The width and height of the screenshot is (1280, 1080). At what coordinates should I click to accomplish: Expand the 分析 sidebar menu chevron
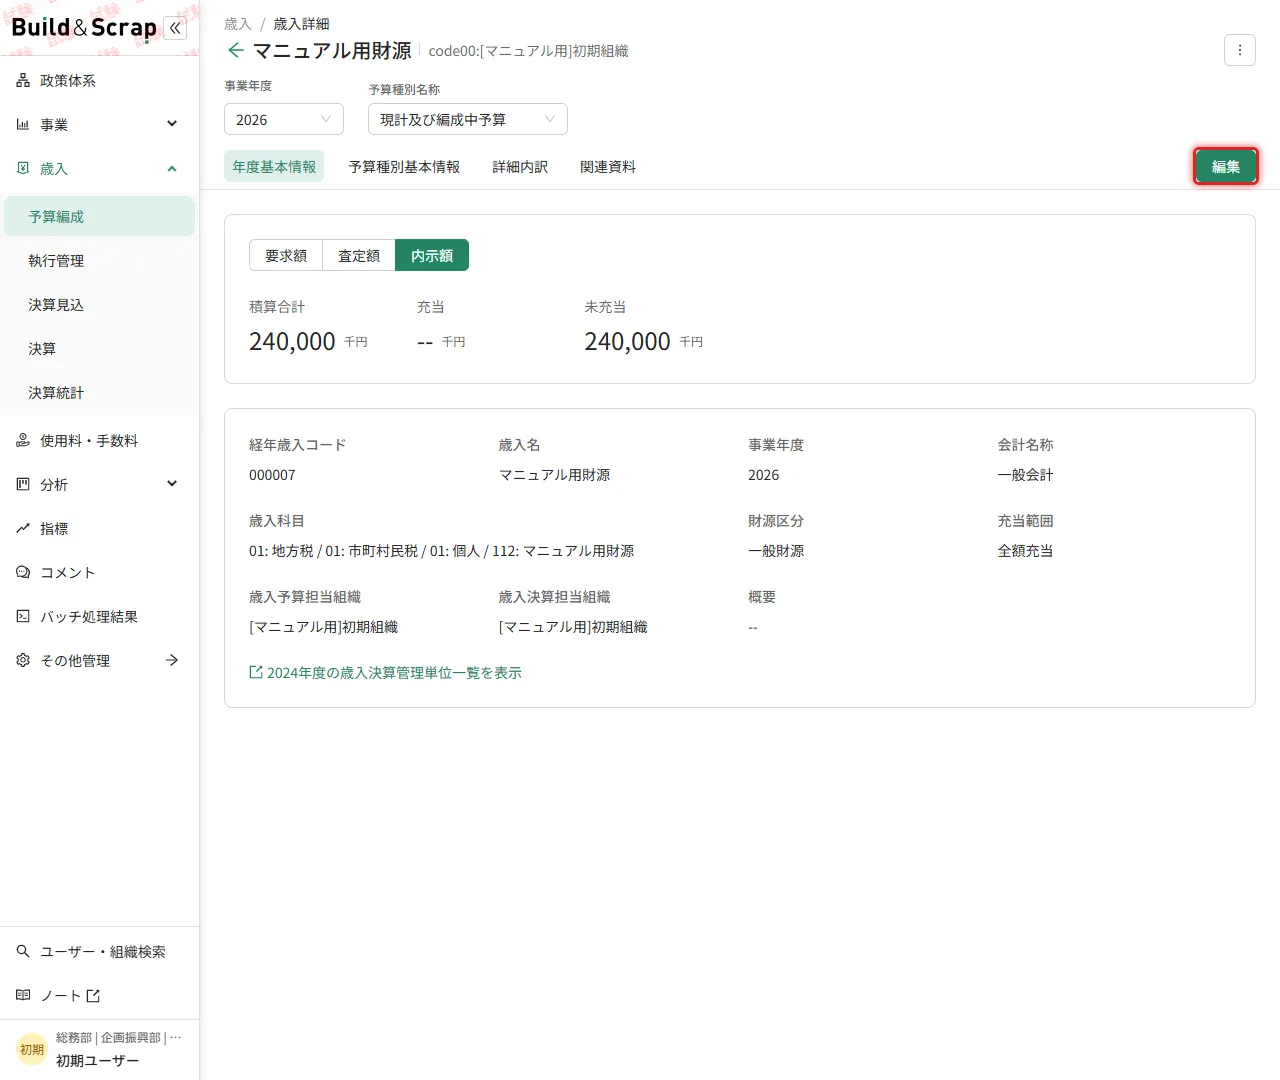(x=172, y=484)
